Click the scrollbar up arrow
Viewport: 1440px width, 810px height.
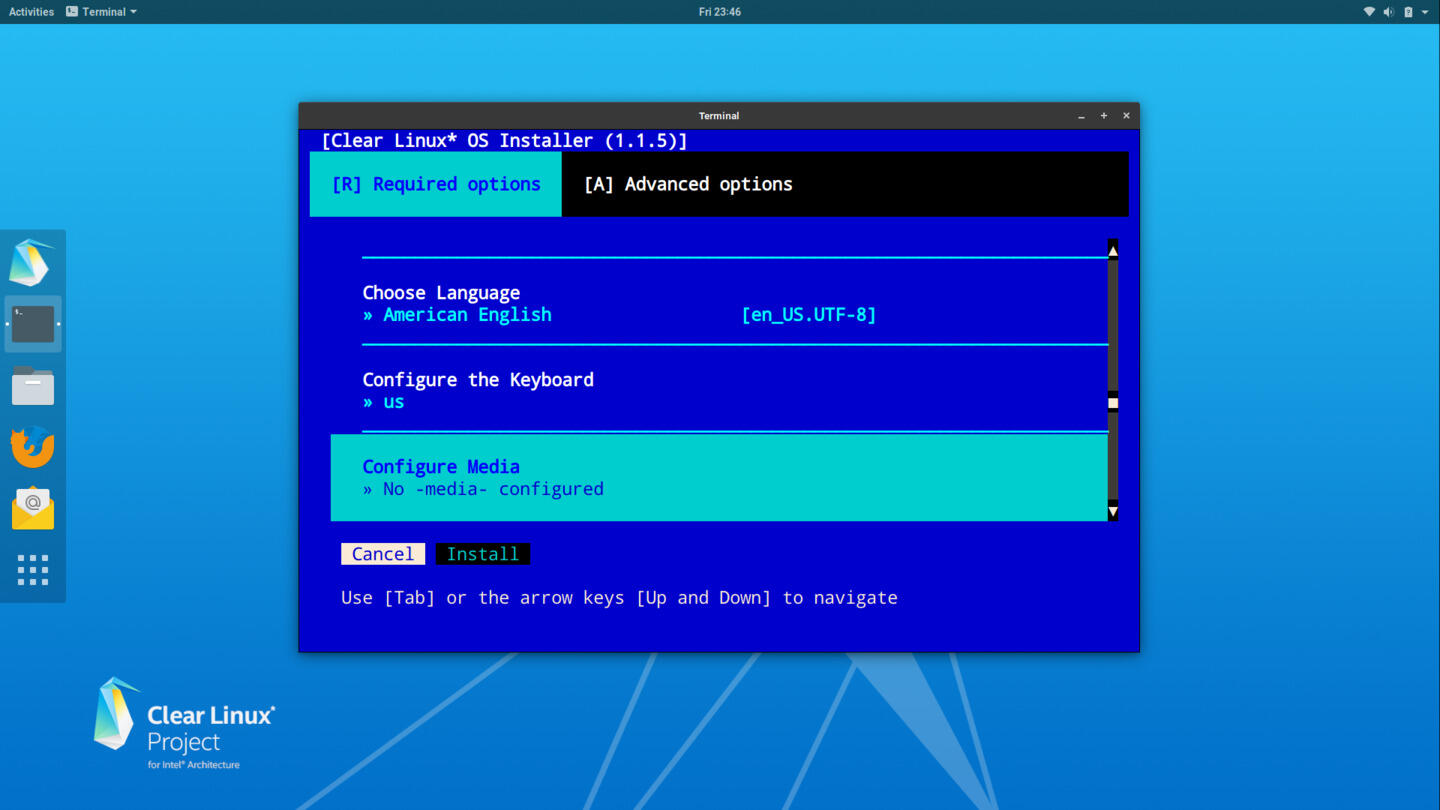point(1113,250)
